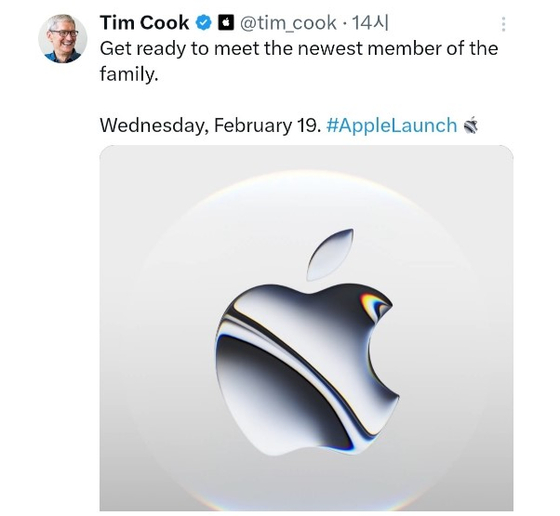Open Tim Cook's profile picture
The image size is (560, 516).
click(x=62, y=39)
